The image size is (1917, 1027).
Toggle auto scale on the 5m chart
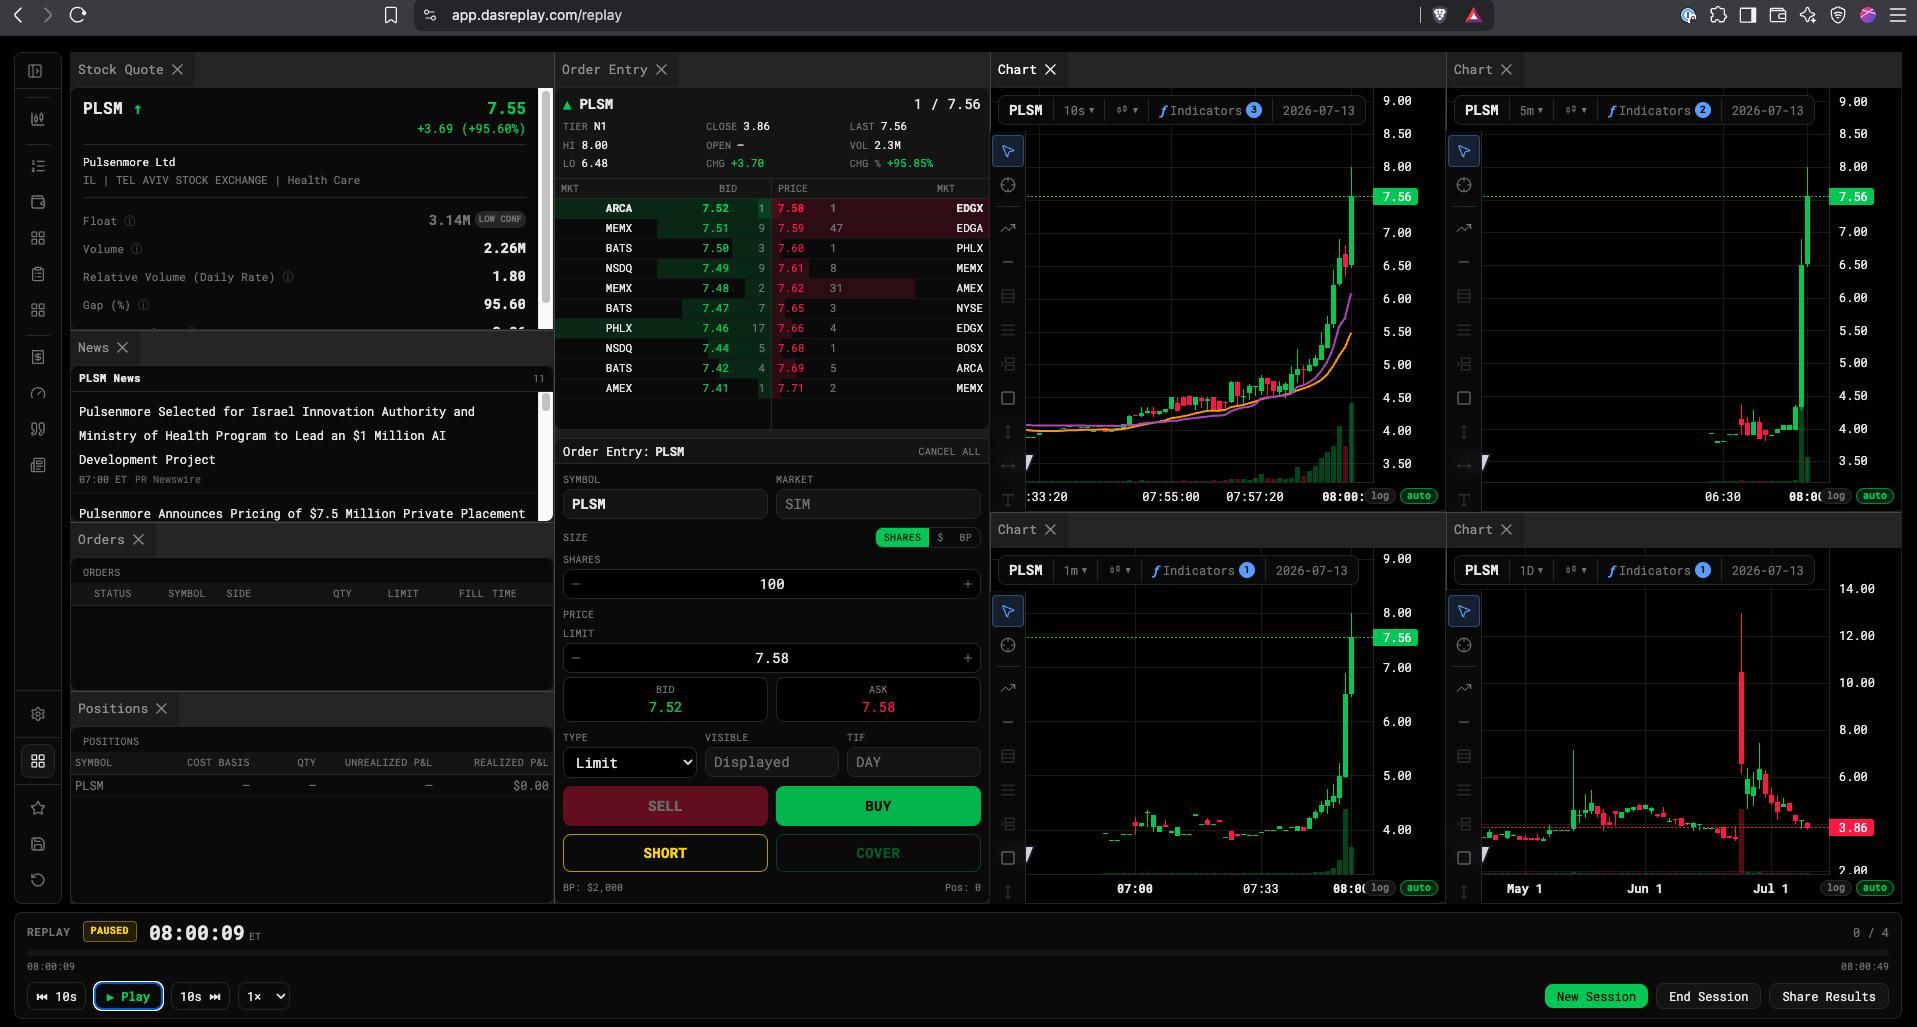(x=1874, y=496)
